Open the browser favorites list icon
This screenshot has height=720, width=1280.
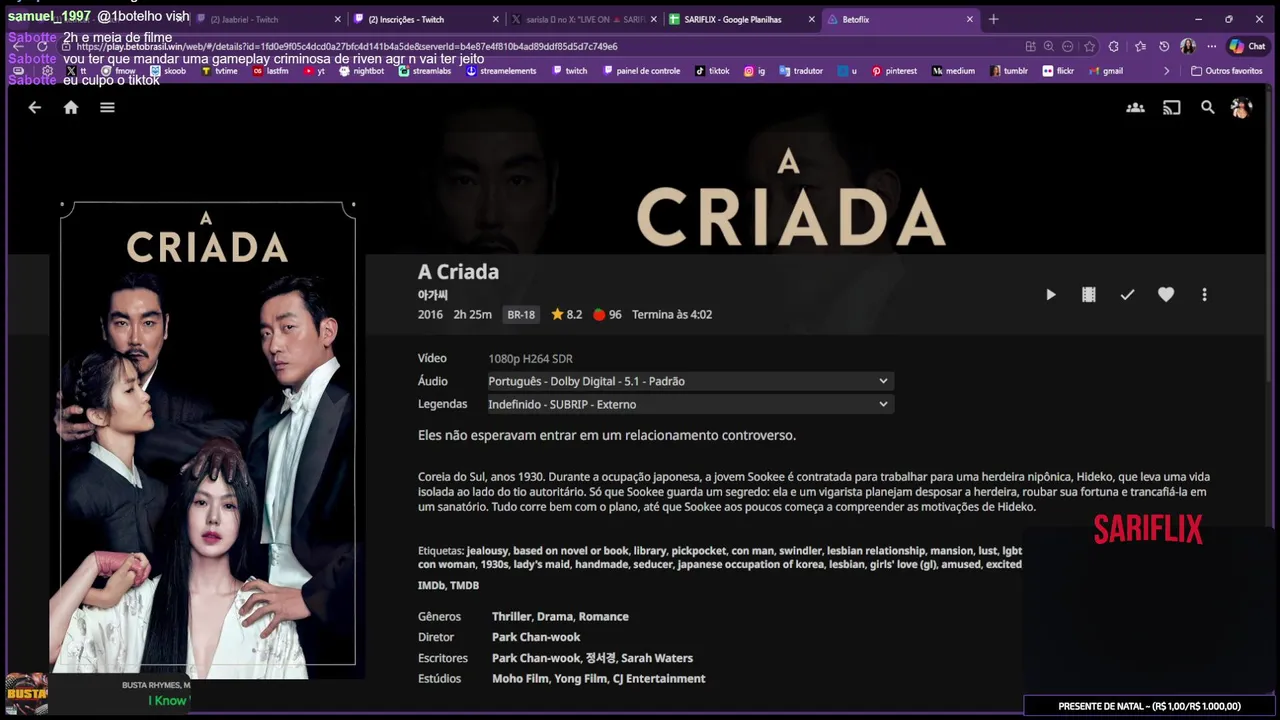tap(1140, 46)
